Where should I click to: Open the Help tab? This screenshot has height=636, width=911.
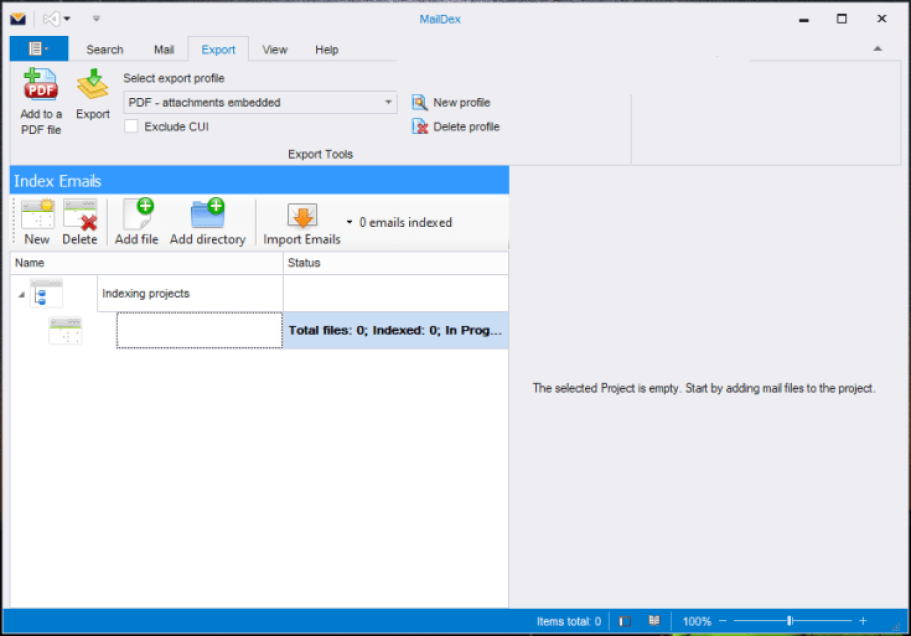[x=327, y=50]
